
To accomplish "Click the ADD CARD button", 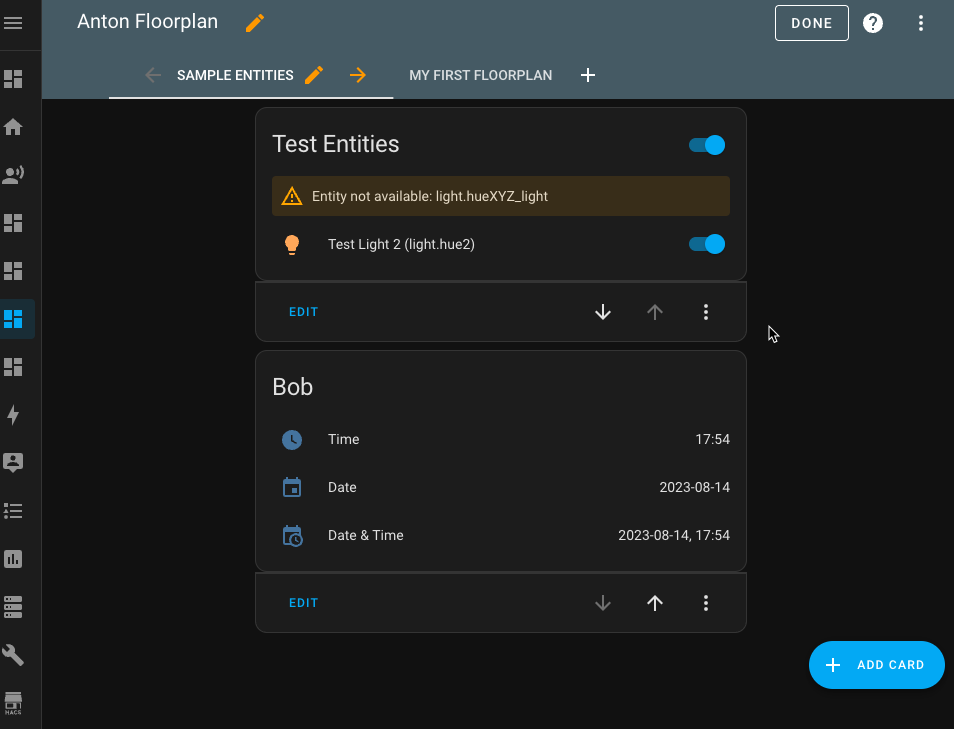I will tap(876, 664).
